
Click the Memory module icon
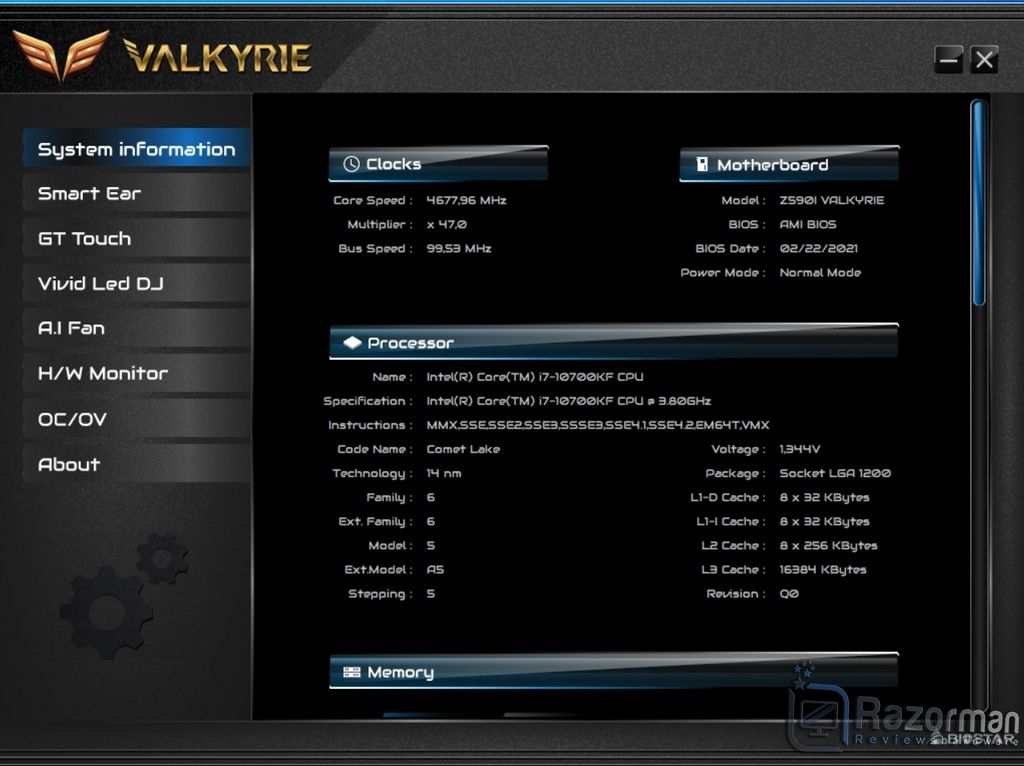tap(351, 672)
